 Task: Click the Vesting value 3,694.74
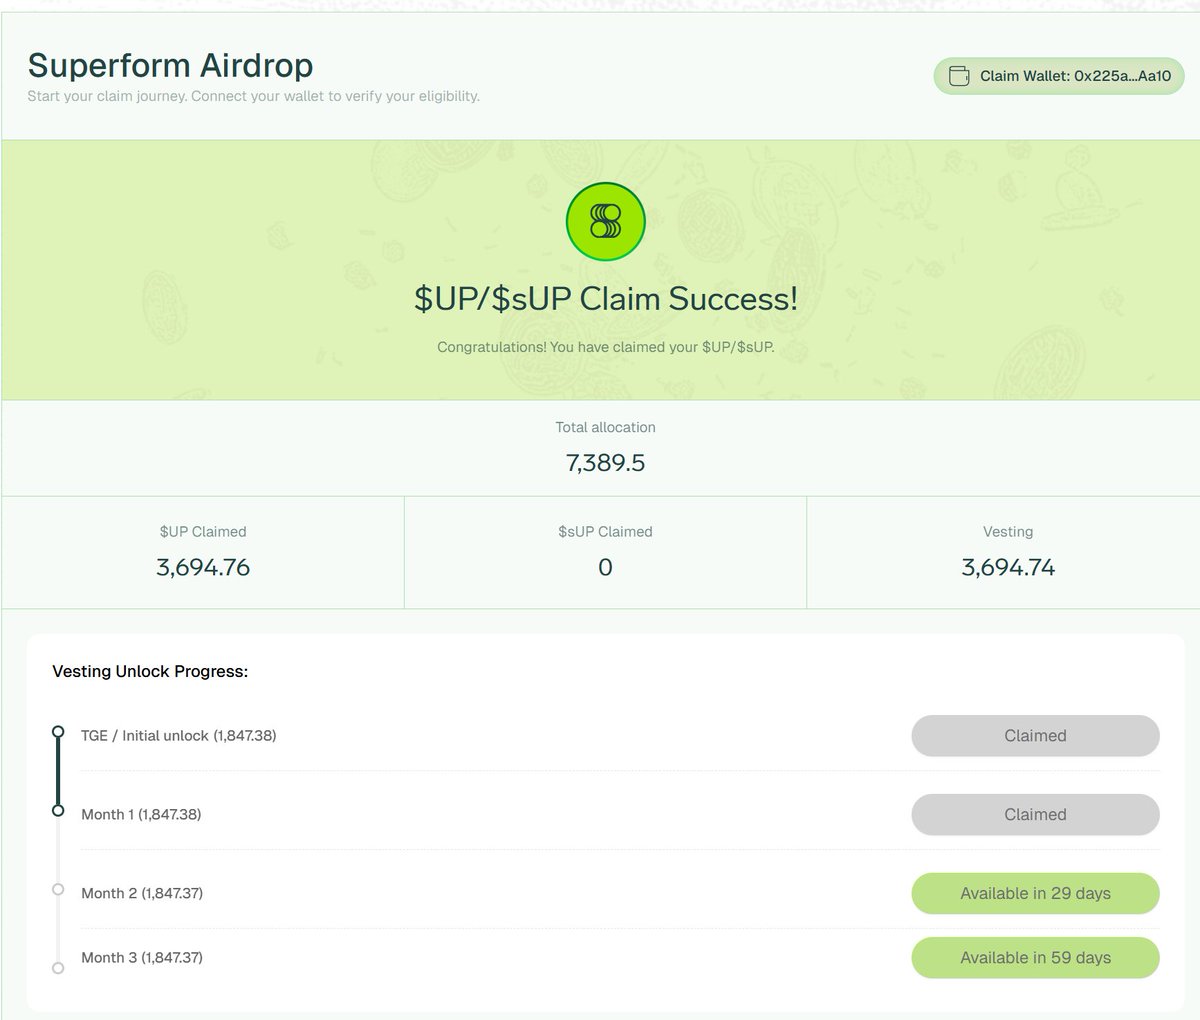[1008, 568]
